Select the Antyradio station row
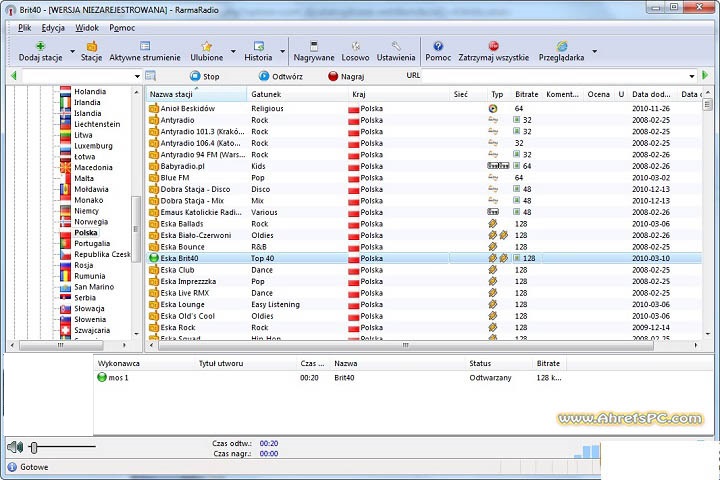720x480 pixels. 423,120
